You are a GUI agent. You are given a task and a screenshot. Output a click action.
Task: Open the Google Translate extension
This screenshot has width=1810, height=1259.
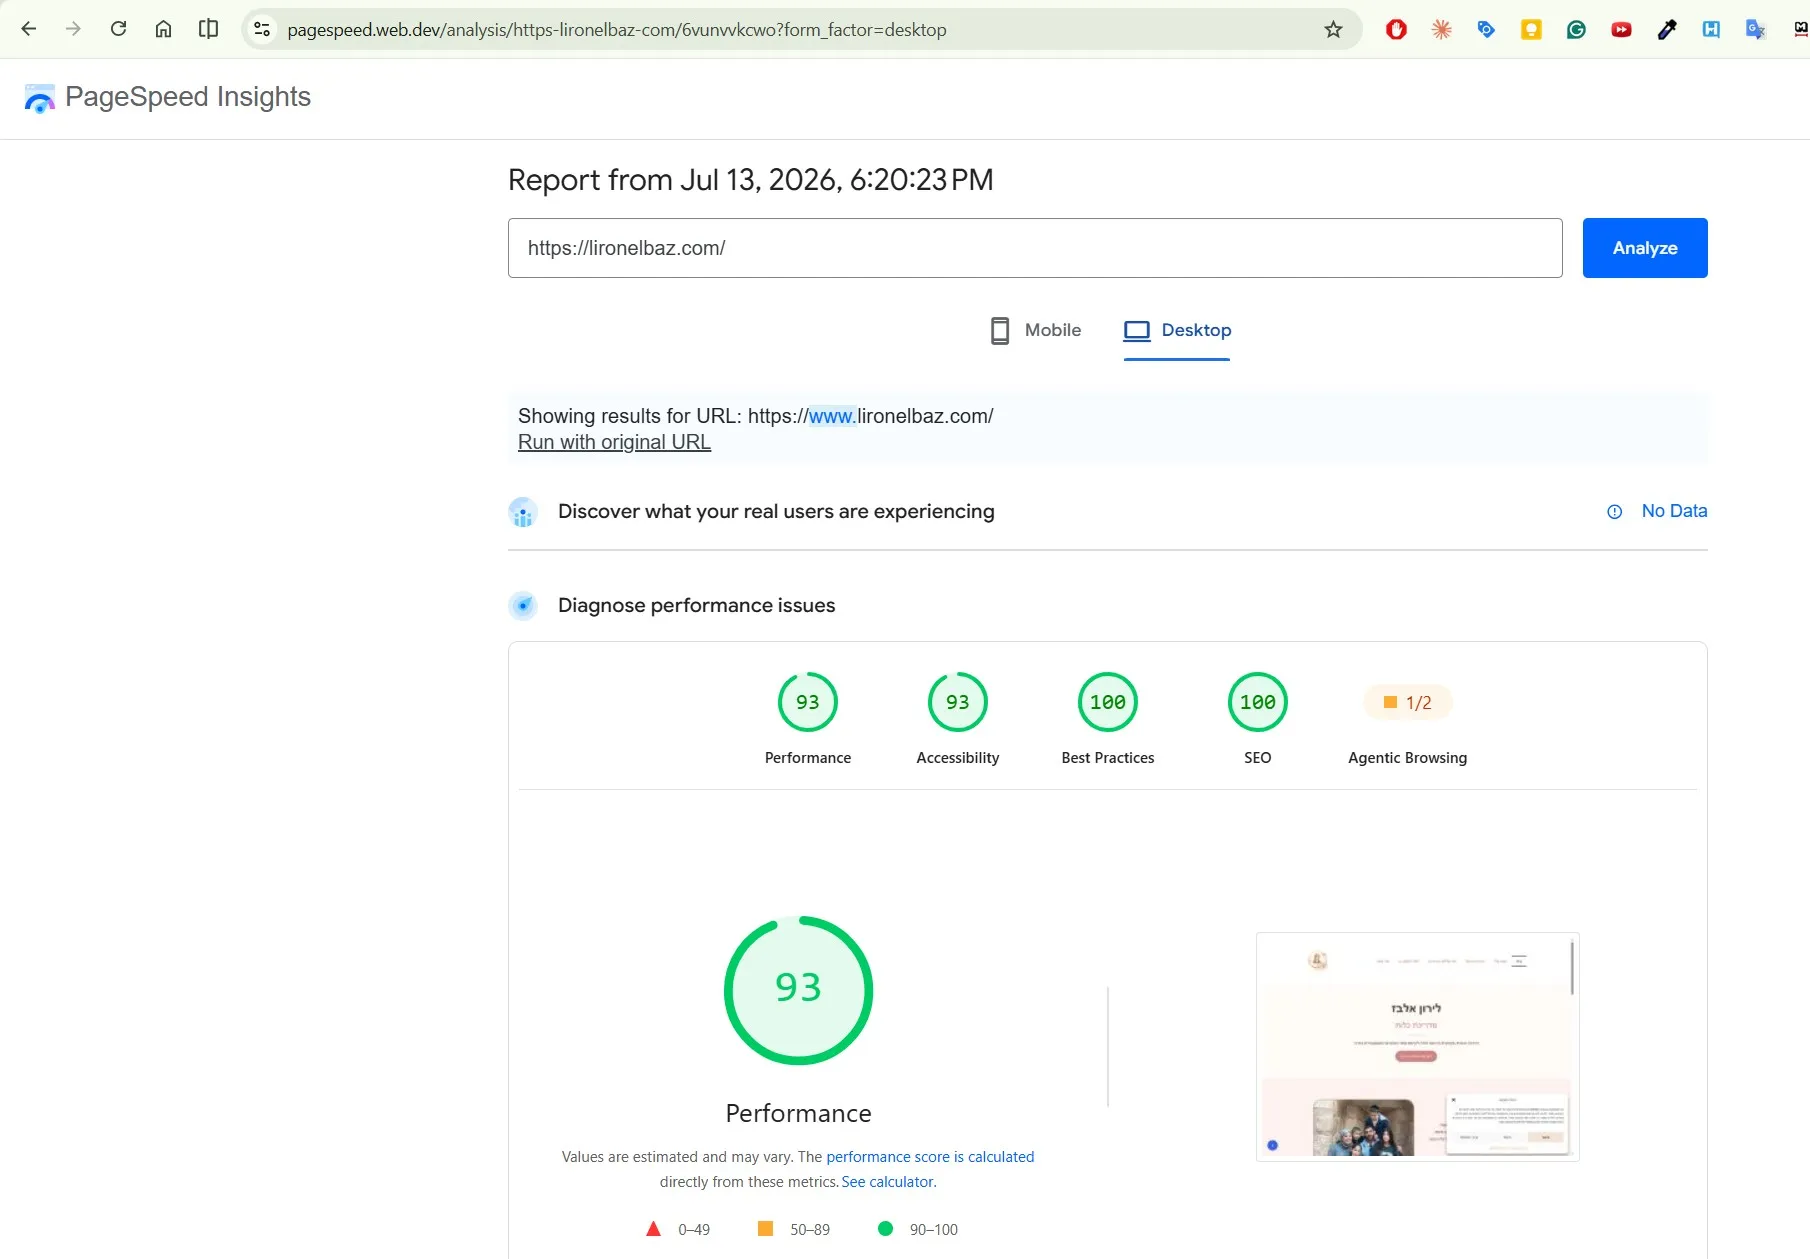click(1756, 29)
